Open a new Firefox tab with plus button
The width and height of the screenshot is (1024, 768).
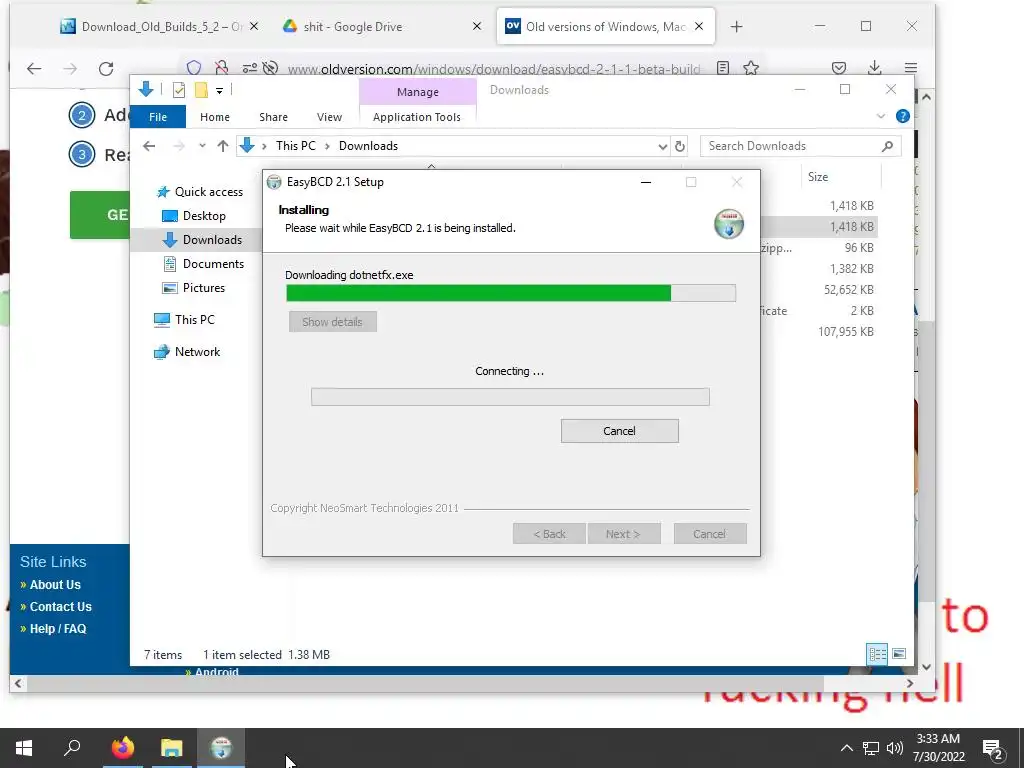coord(736,27)
